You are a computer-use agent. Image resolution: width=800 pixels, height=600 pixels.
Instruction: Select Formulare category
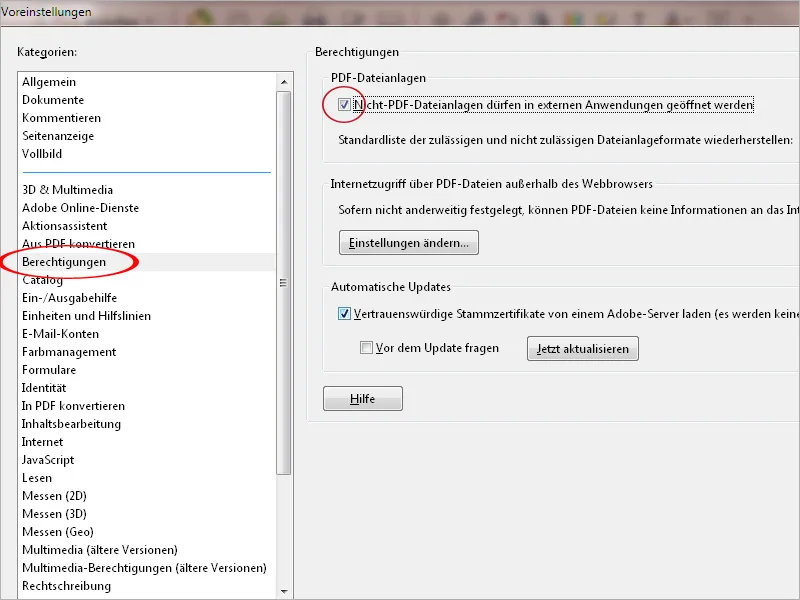pyautogui.click(x=49, y=370)
